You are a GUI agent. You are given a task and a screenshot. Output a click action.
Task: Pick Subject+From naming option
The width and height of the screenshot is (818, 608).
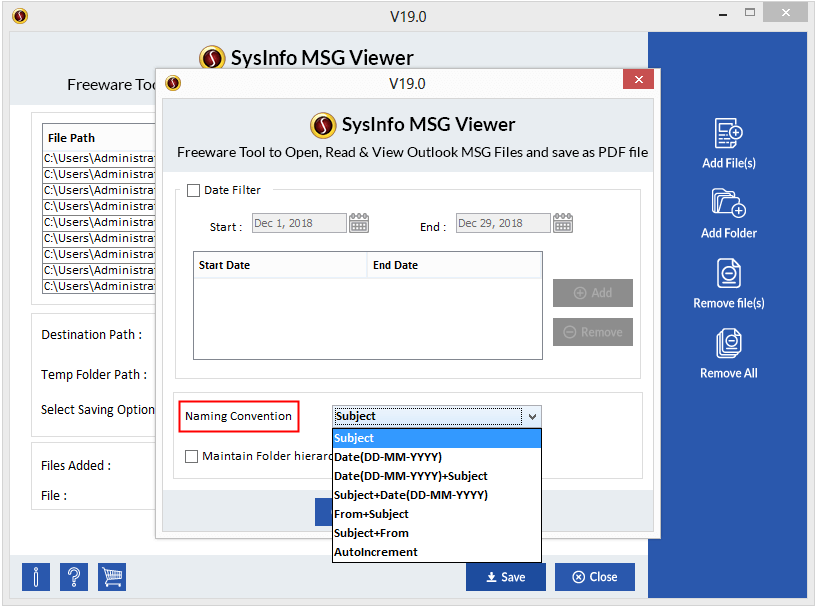click(437, 533)
